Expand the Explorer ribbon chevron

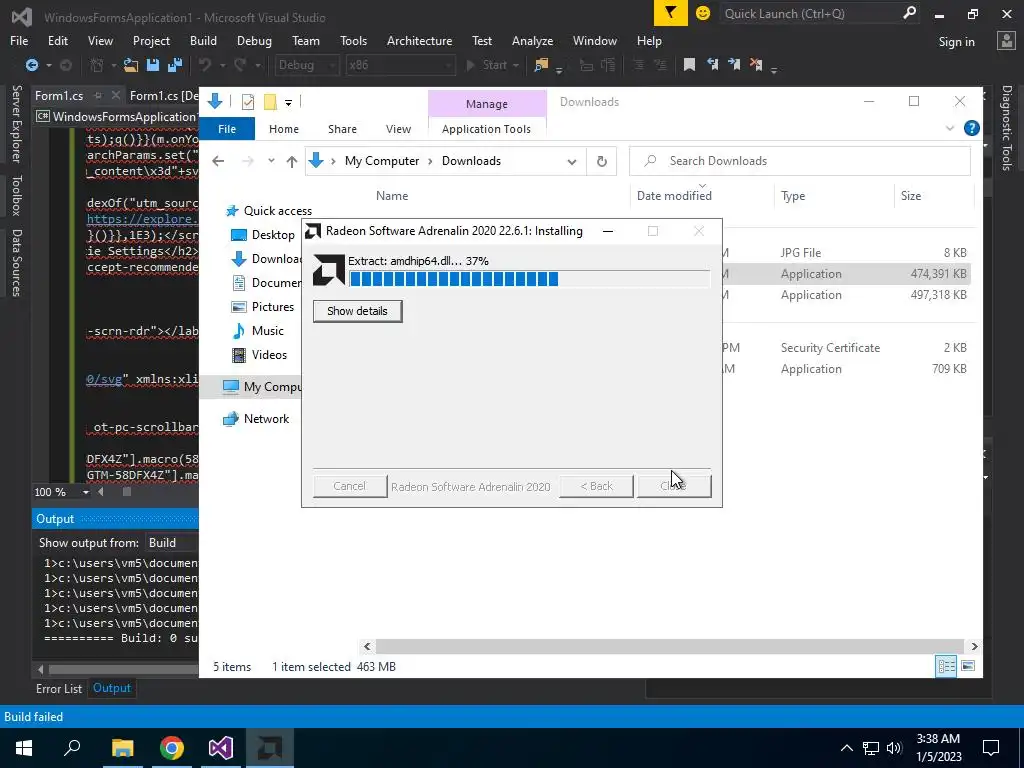click(950, 129)
